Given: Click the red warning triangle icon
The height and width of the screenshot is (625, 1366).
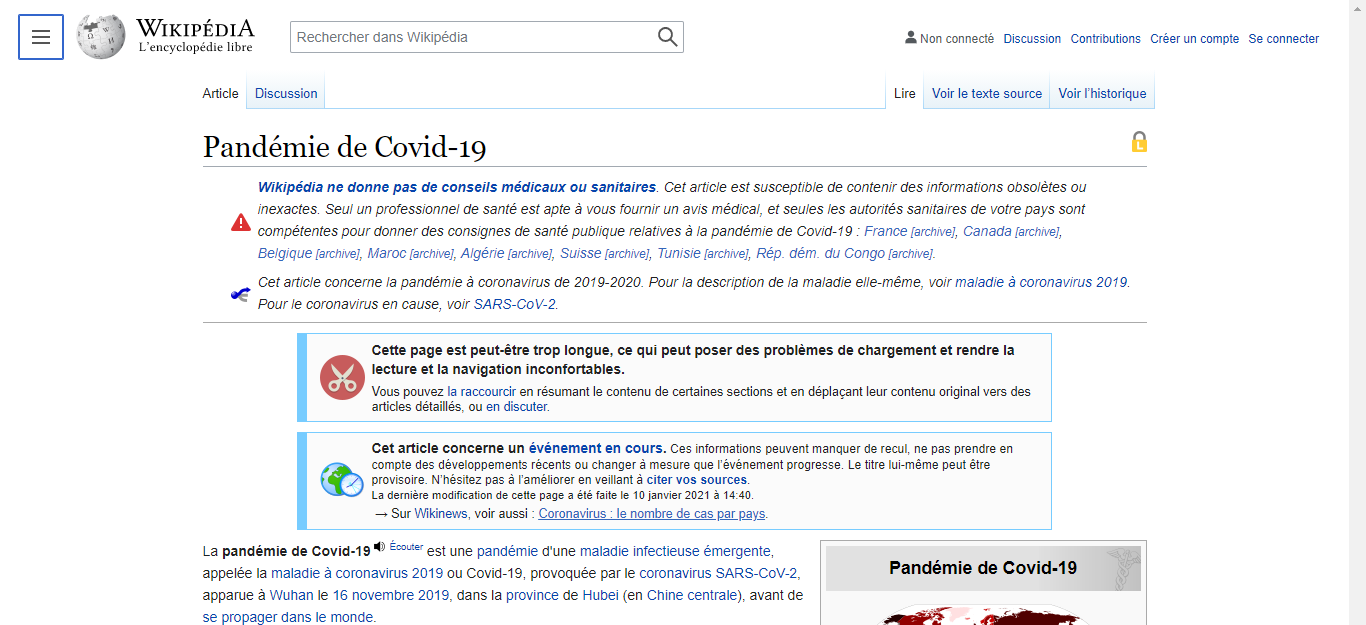Looking at the screenshot, I should [x=241, y=222].
